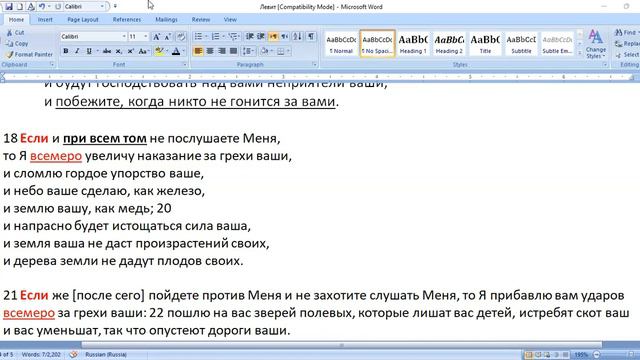
Task: Copy the selection to clipboard
Action: [x=17, y=43]
